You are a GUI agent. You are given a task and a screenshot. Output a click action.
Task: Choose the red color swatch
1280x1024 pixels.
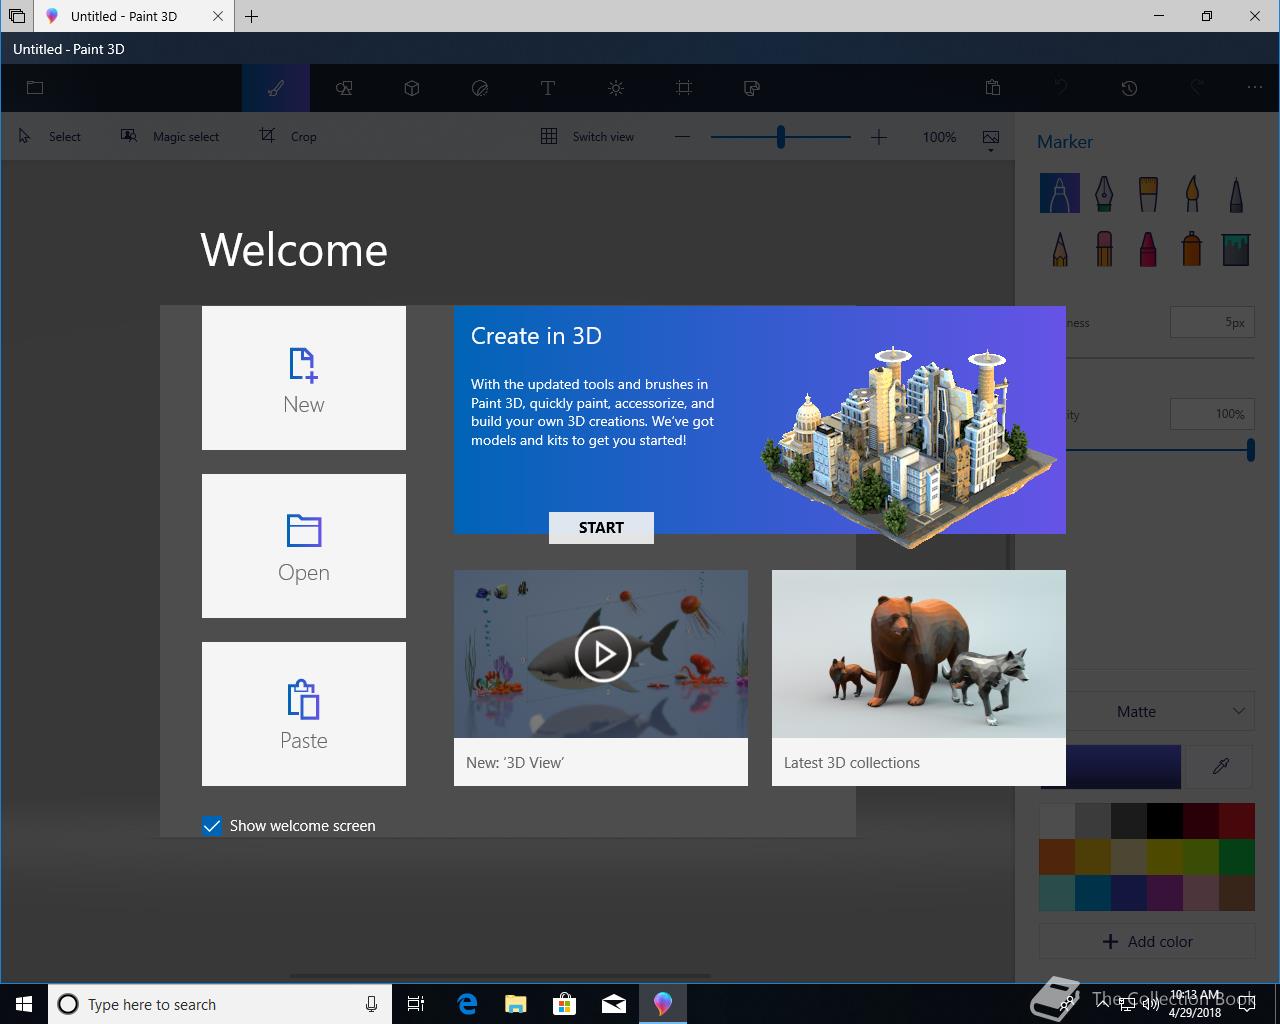[x=1237, y=821]
